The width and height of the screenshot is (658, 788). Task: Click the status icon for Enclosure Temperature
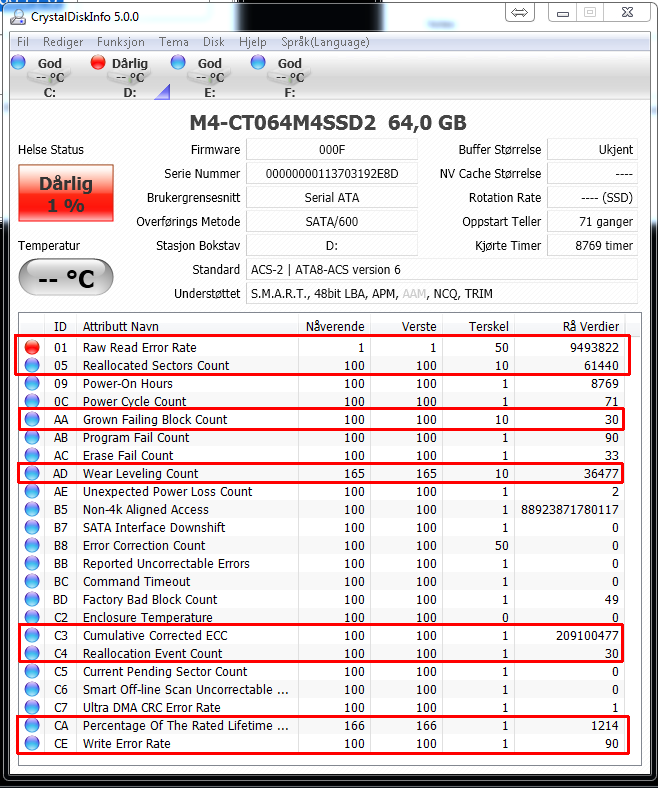[x=32, y=617]
